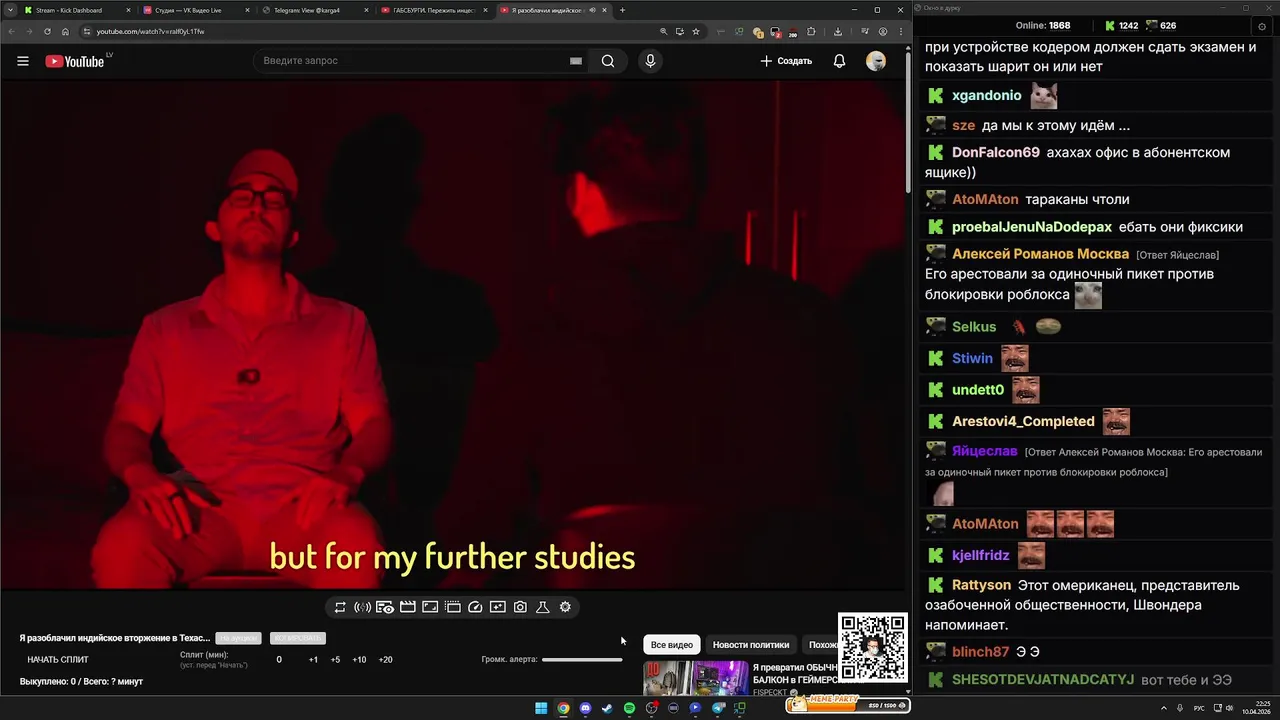1280x720 pixels.
Task: Open YouTube notifications bell
Action: 840,61
